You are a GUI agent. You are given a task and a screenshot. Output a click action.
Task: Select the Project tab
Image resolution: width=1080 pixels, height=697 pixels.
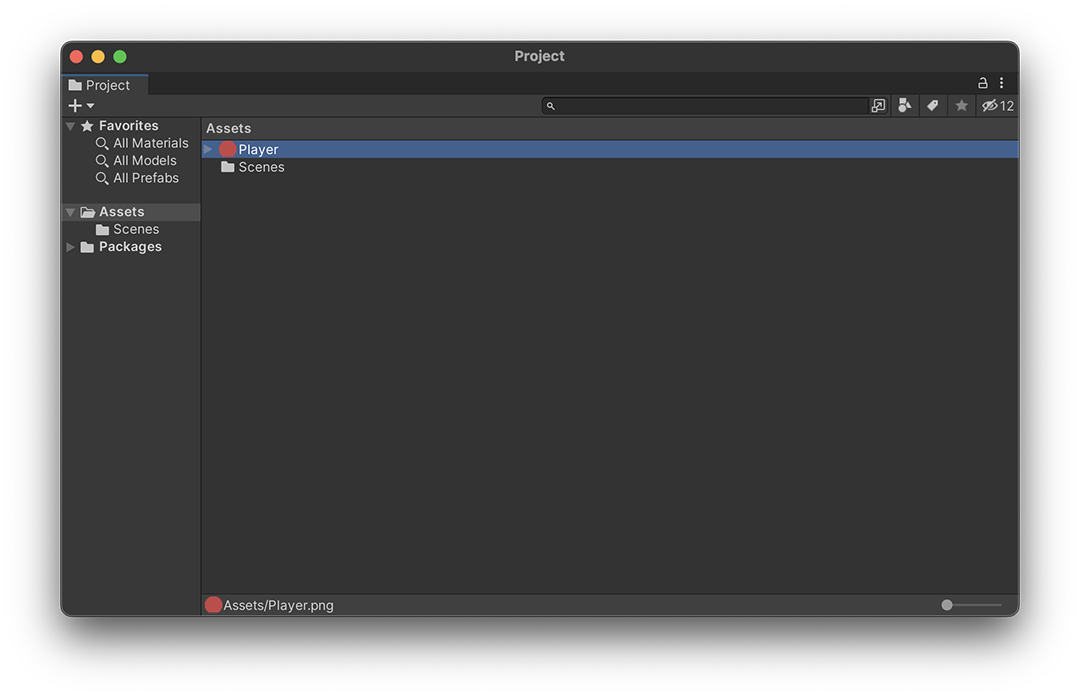(x=105, y=85)
